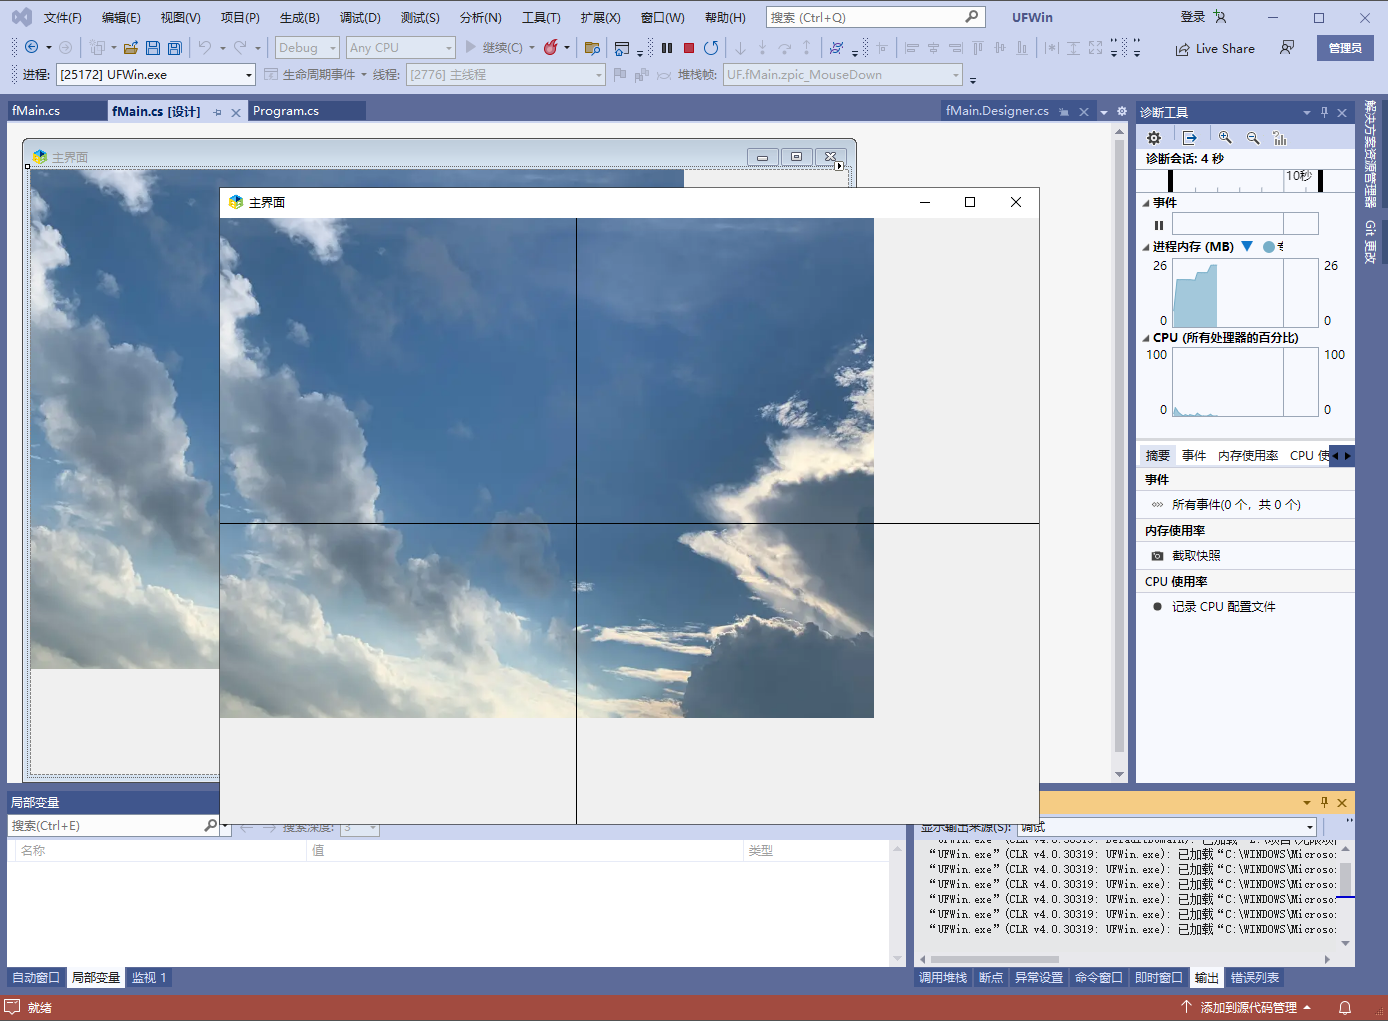
Task: Click 截取快照 to take a snapshot
Action: coord(1196,555)
